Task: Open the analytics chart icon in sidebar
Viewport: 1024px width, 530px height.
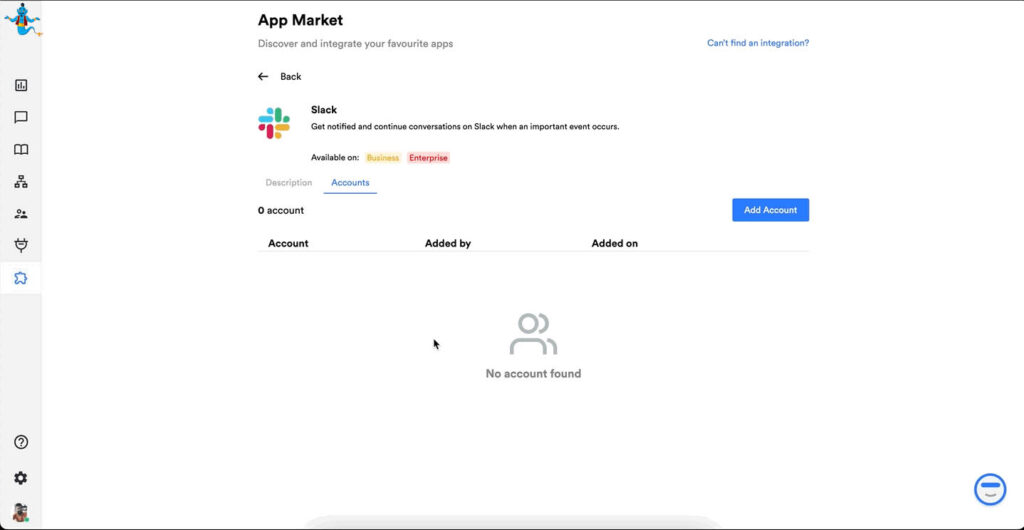Action: click(21, 86)
